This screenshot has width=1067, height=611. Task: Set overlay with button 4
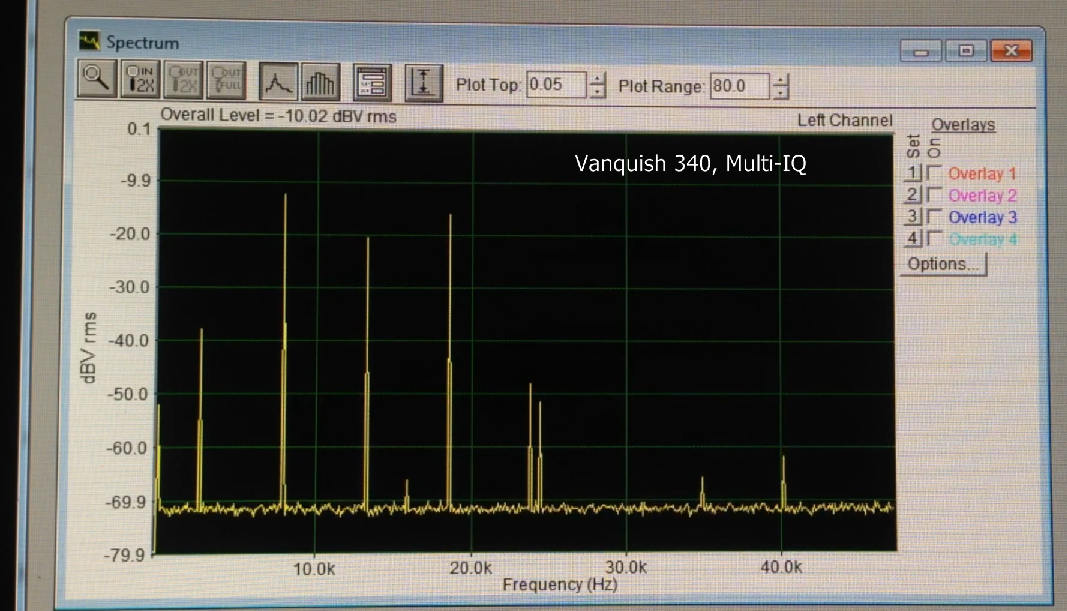[x=913, y=239]
